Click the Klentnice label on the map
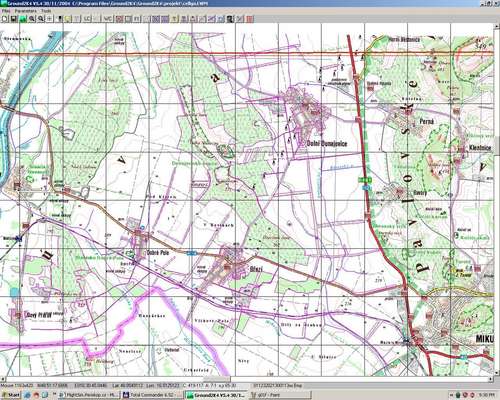The height and width of the screenshot is (400, 500). click(x=480, y=148)
